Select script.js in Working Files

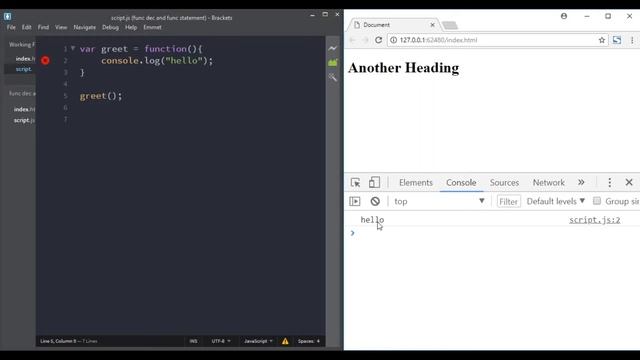pos(23,69)
